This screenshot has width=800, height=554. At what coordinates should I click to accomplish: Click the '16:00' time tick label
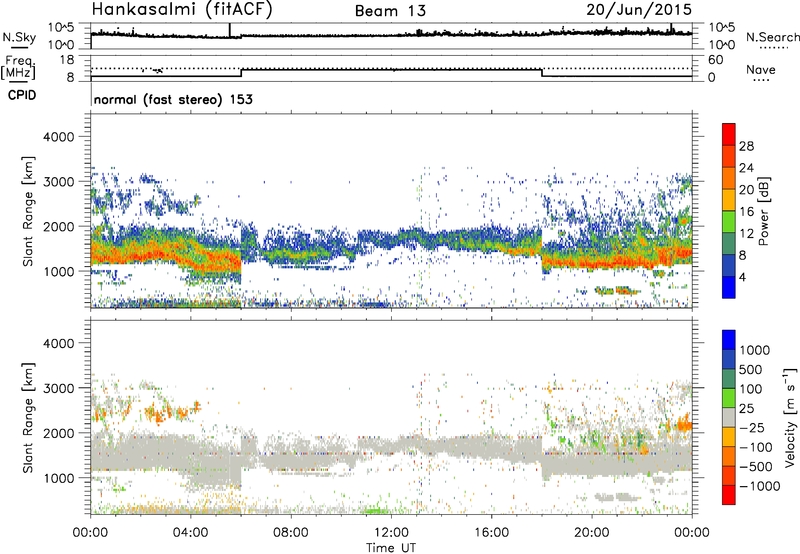point(491,533)
